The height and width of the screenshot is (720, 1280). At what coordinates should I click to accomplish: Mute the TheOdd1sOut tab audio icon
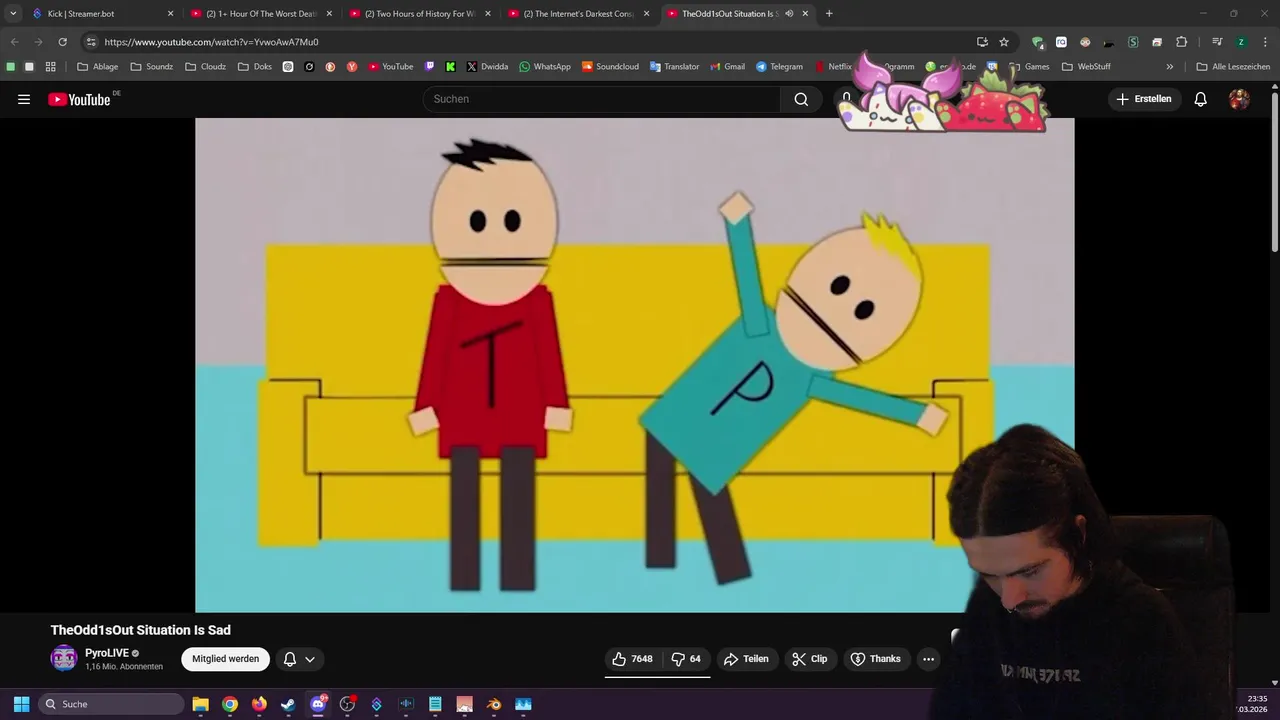[789, 14]
